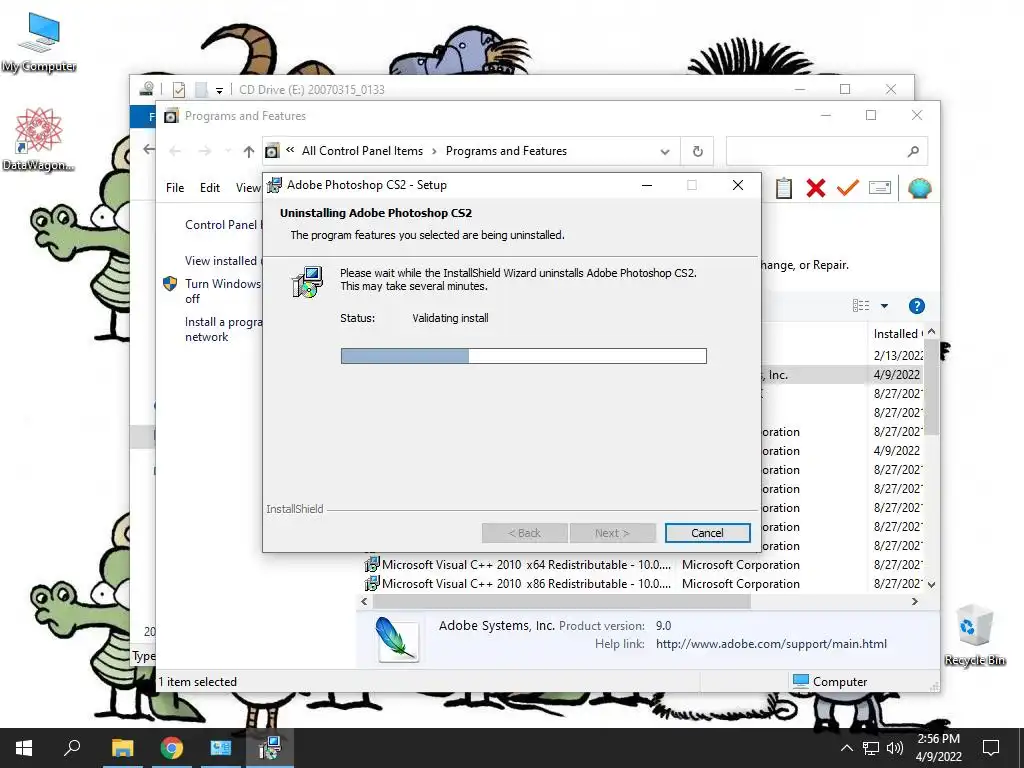The height and width of the screenshot is (768, 1024).
Task: Click horizontal scrollbar left arrow
Action: 364,601
